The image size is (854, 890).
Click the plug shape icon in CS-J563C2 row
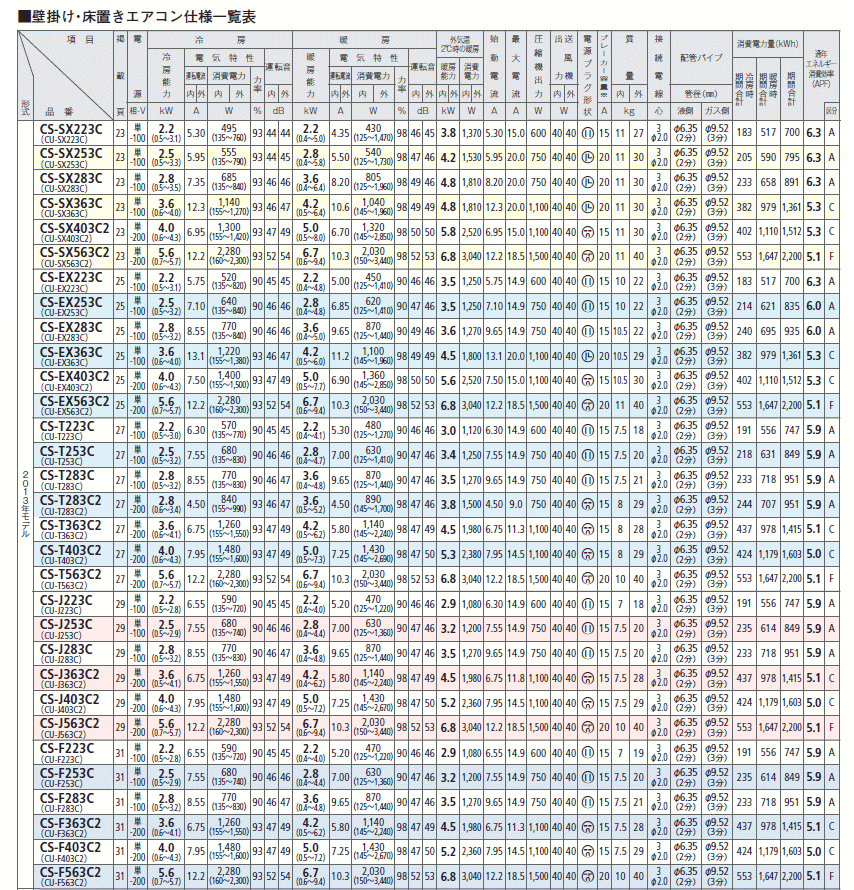coord(588,728)
